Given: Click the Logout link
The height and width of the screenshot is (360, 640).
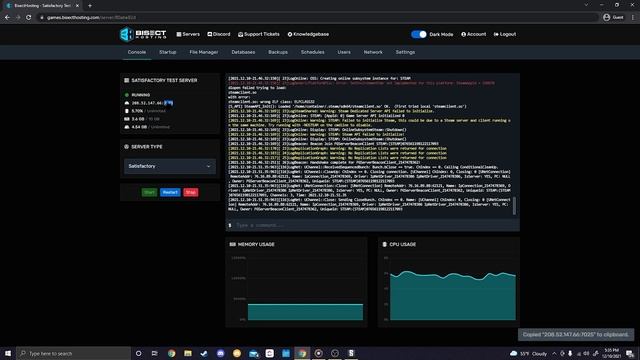Looking at the screenshot, I should pos(505,34).
